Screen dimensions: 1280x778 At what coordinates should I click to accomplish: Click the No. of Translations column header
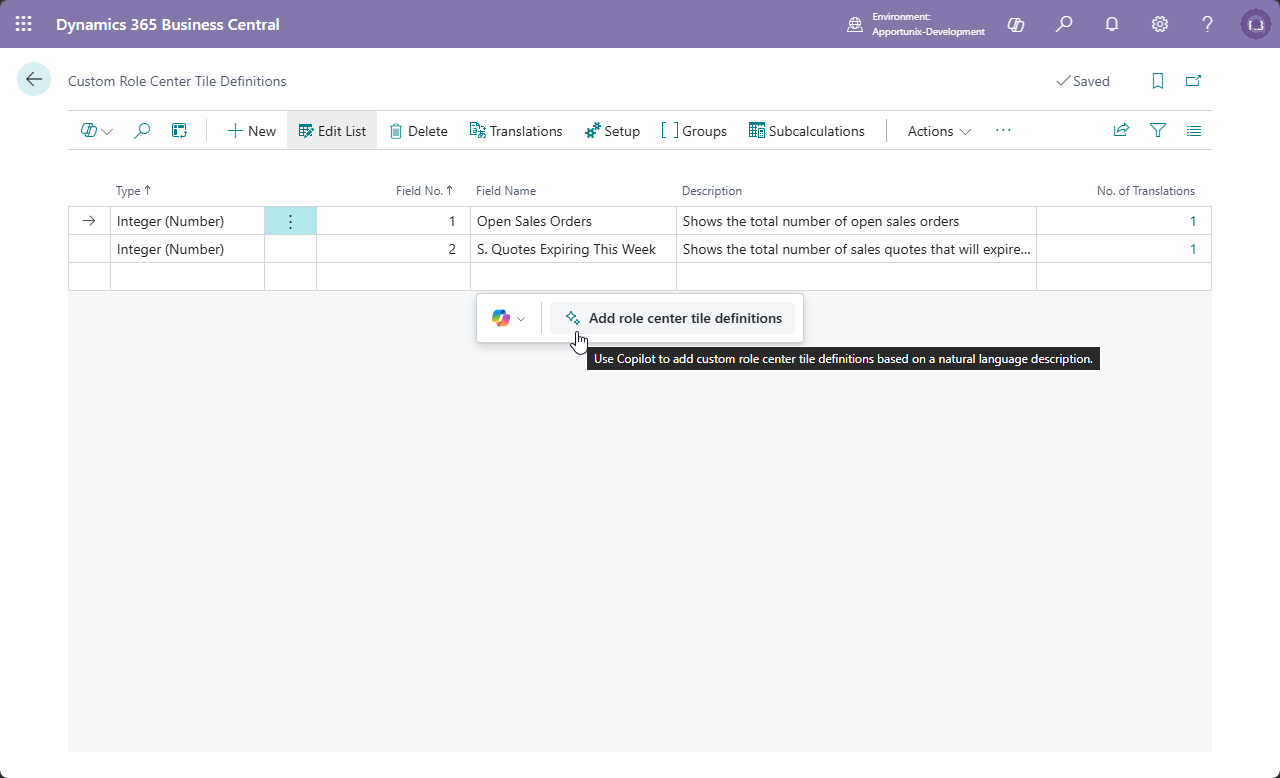pos(1146,190)
